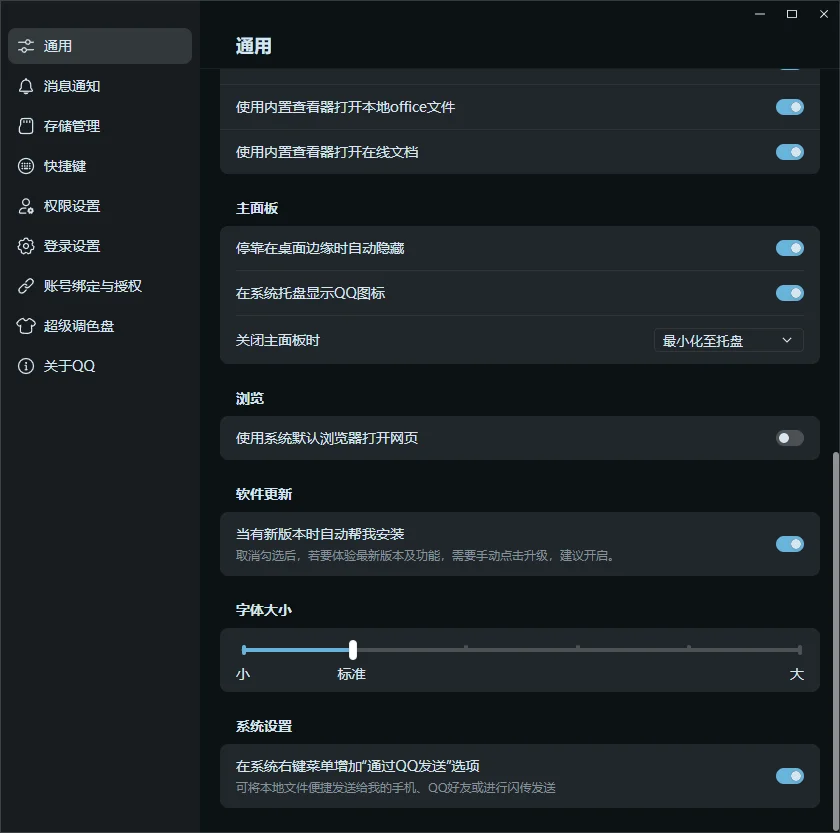Click the 通用 sliders icon in sidebar
The image size is (840, 833).
[x=26, y=46]
